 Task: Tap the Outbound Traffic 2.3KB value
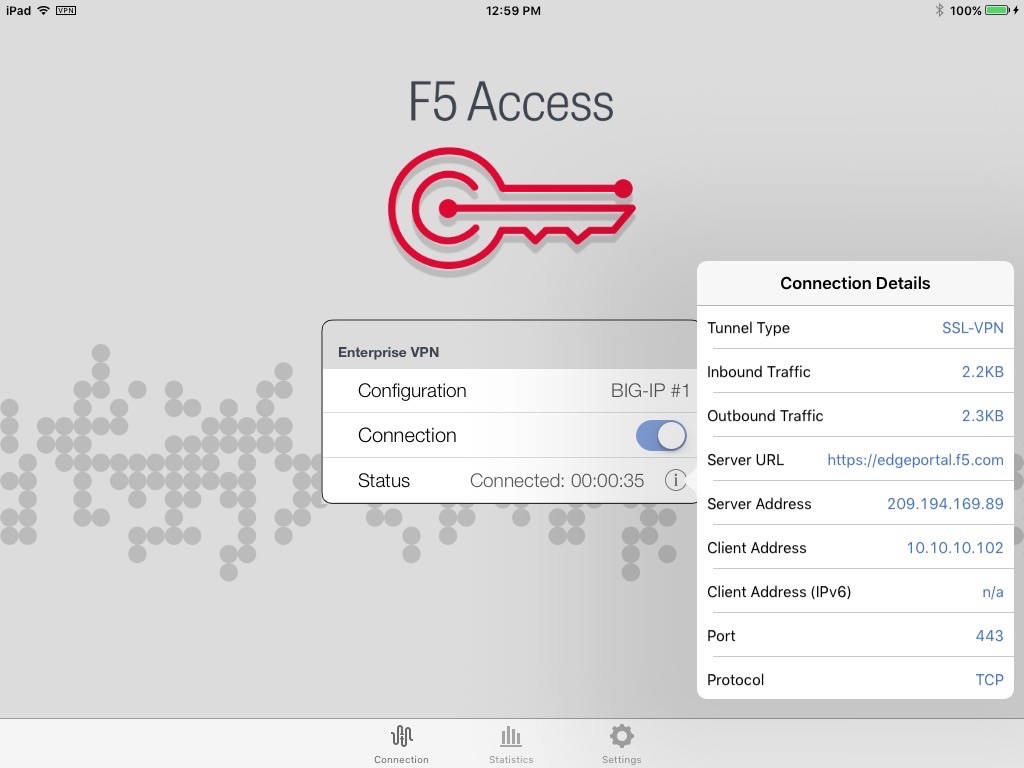982,415
